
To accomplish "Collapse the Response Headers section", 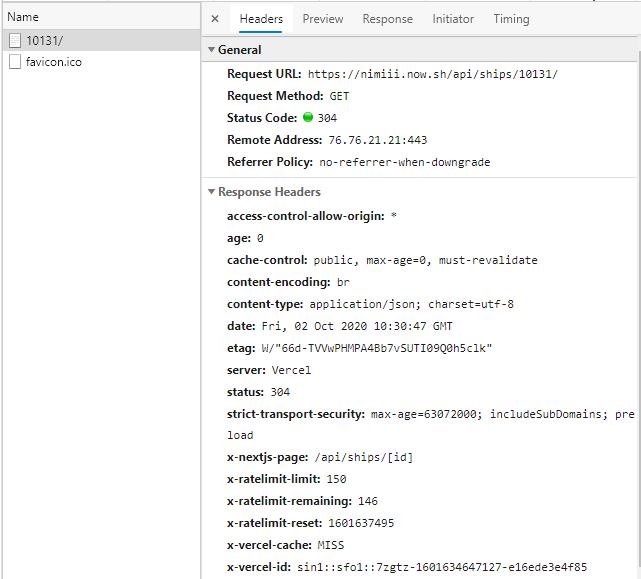I will [x=211, y=192].
